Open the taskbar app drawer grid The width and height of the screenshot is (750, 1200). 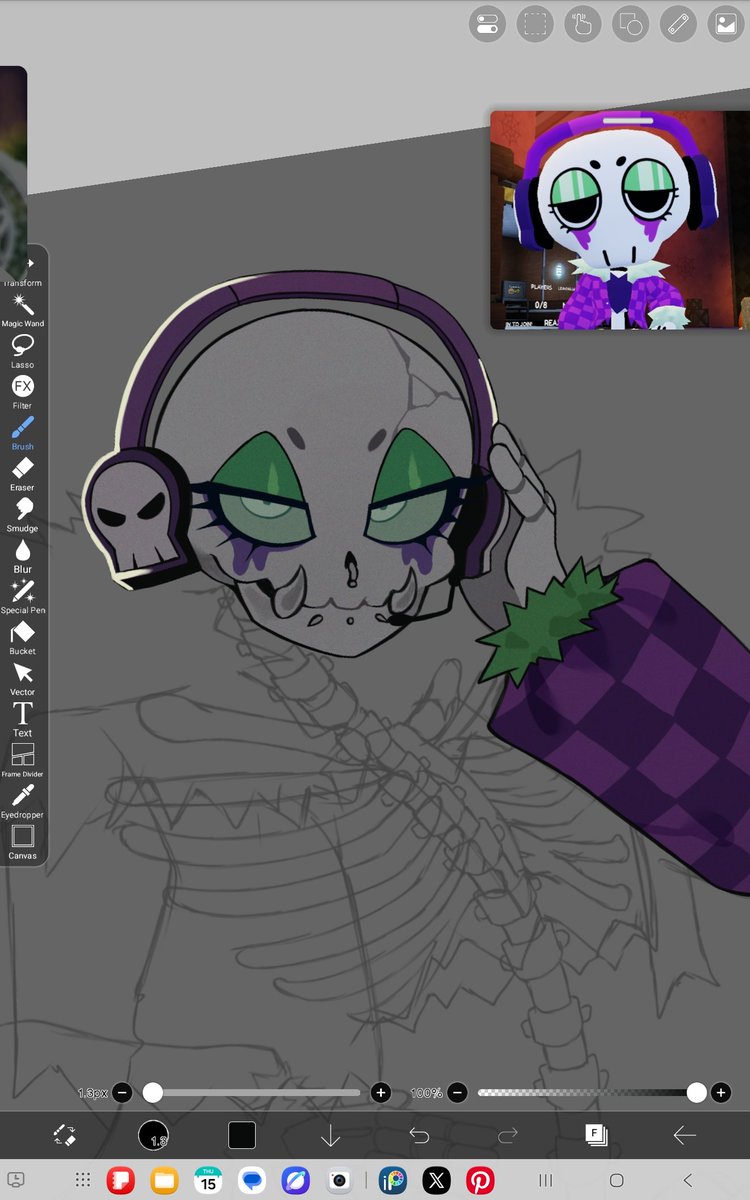[83, 1180]
